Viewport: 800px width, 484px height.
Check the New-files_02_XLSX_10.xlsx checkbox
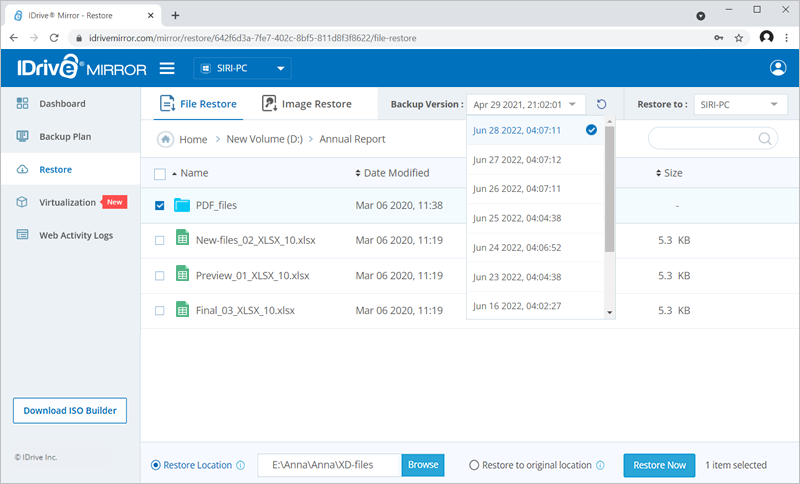pos(160,240)
